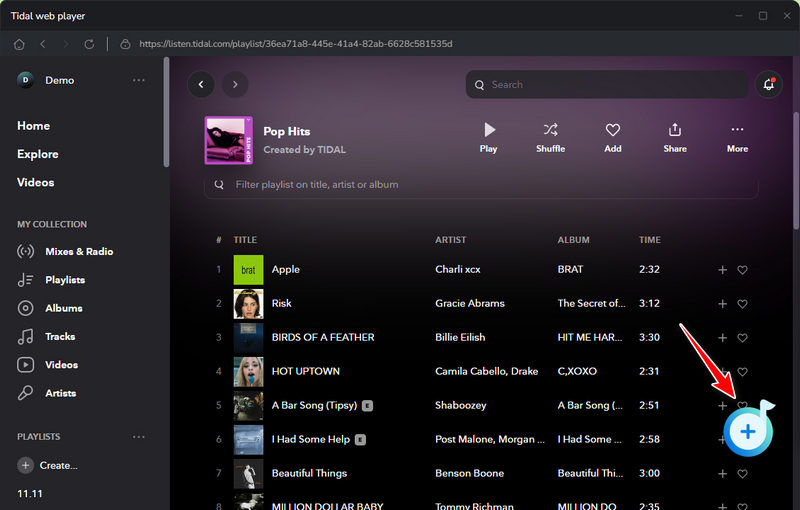Go back with the address bar back arrow
Screen dimensions: 800x510
click(x=43, y=44)
